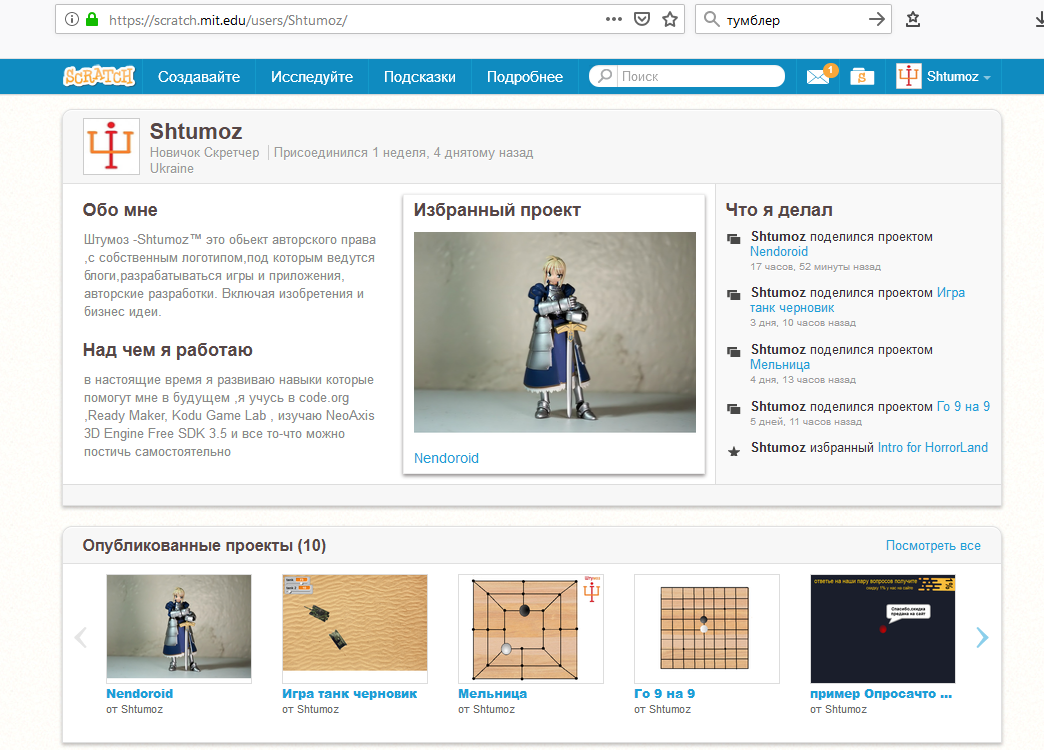Click the Го 9 на 9 project title
This screenshot has width=1044, height=750.
(x=664, y=693)
